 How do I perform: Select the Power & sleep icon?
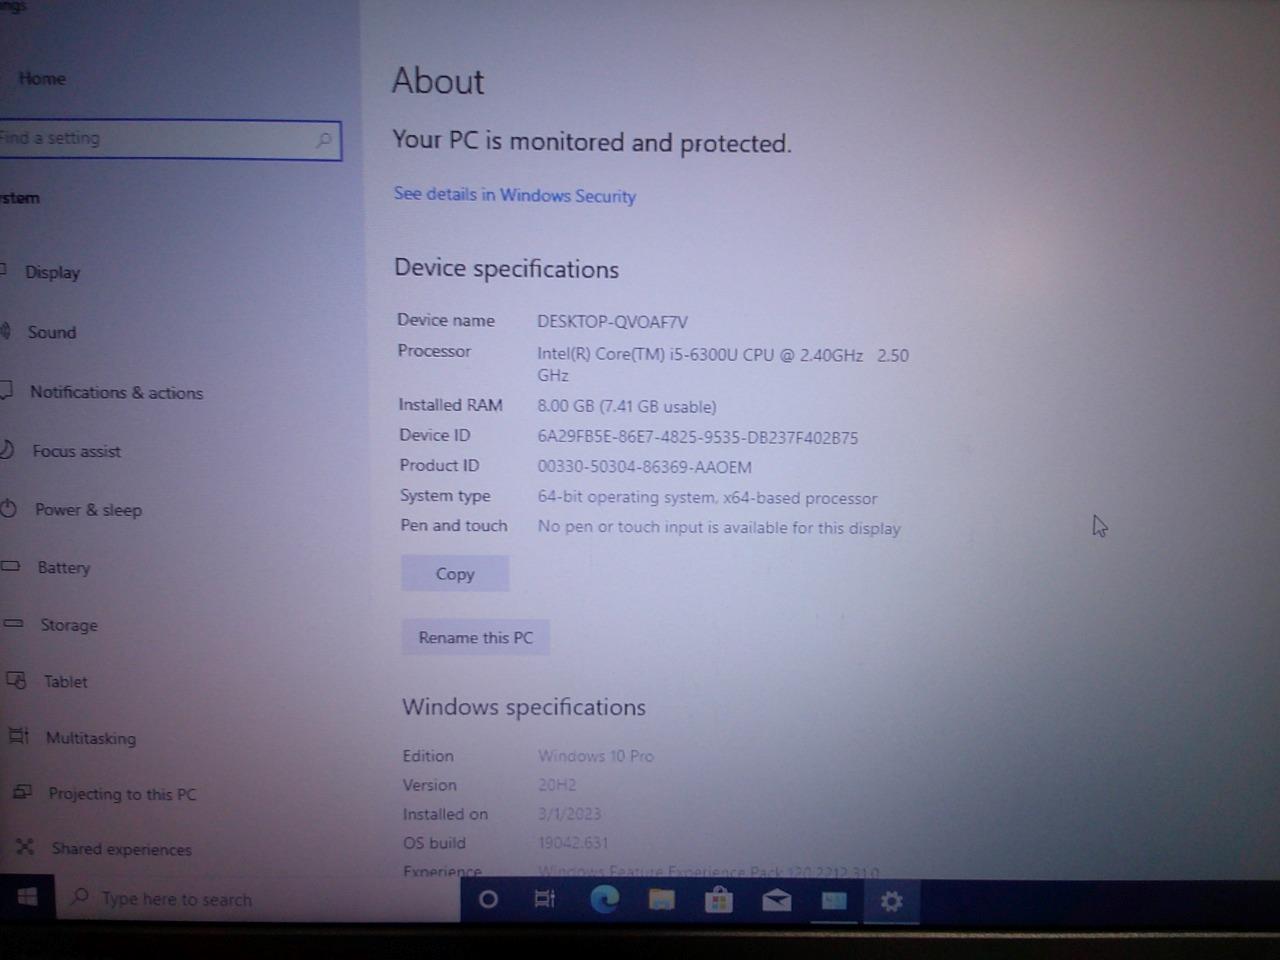click(9, 508)
